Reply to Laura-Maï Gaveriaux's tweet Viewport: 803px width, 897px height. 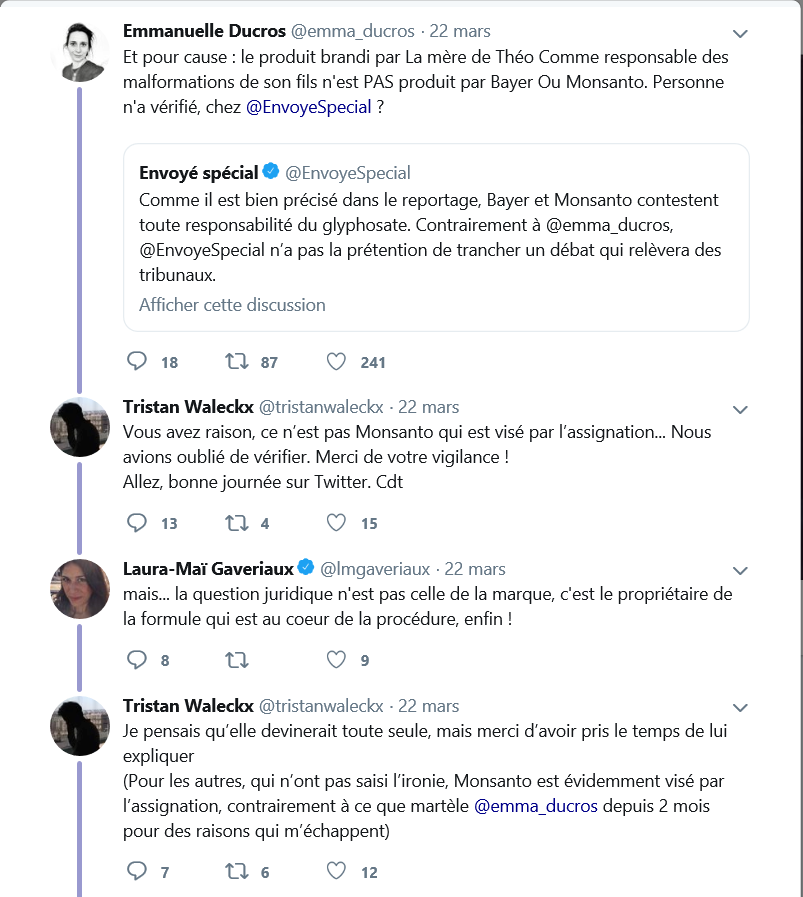[x=138, y=659]
